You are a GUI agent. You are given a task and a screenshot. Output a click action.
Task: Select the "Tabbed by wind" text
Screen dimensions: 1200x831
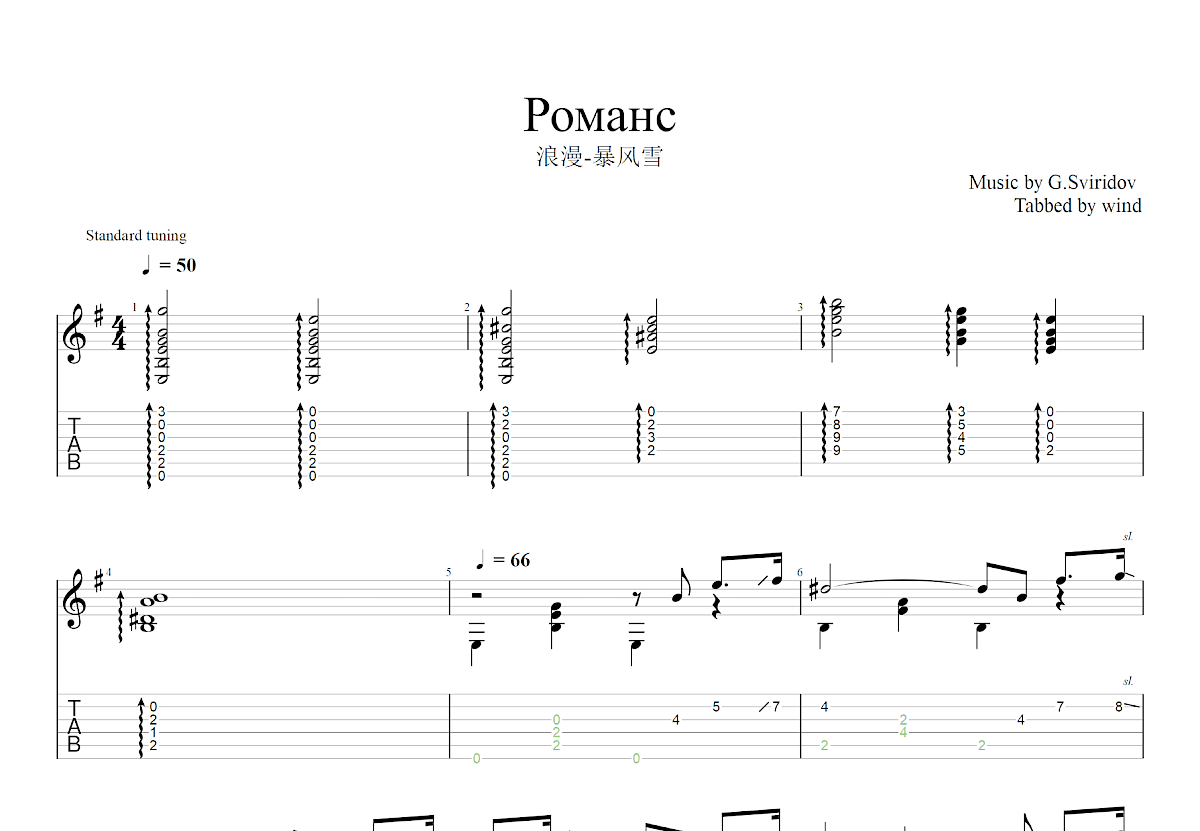pos(1077,206)
